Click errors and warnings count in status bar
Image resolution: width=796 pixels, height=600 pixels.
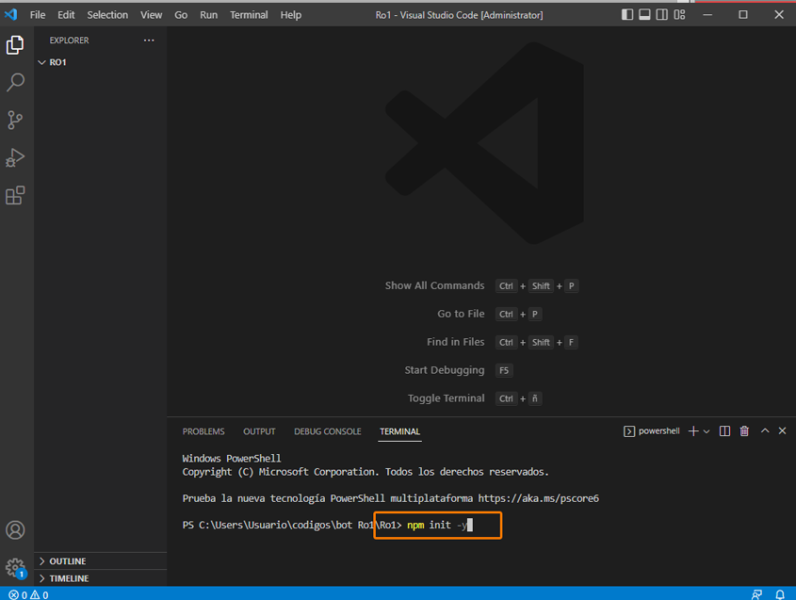[28, 594]
